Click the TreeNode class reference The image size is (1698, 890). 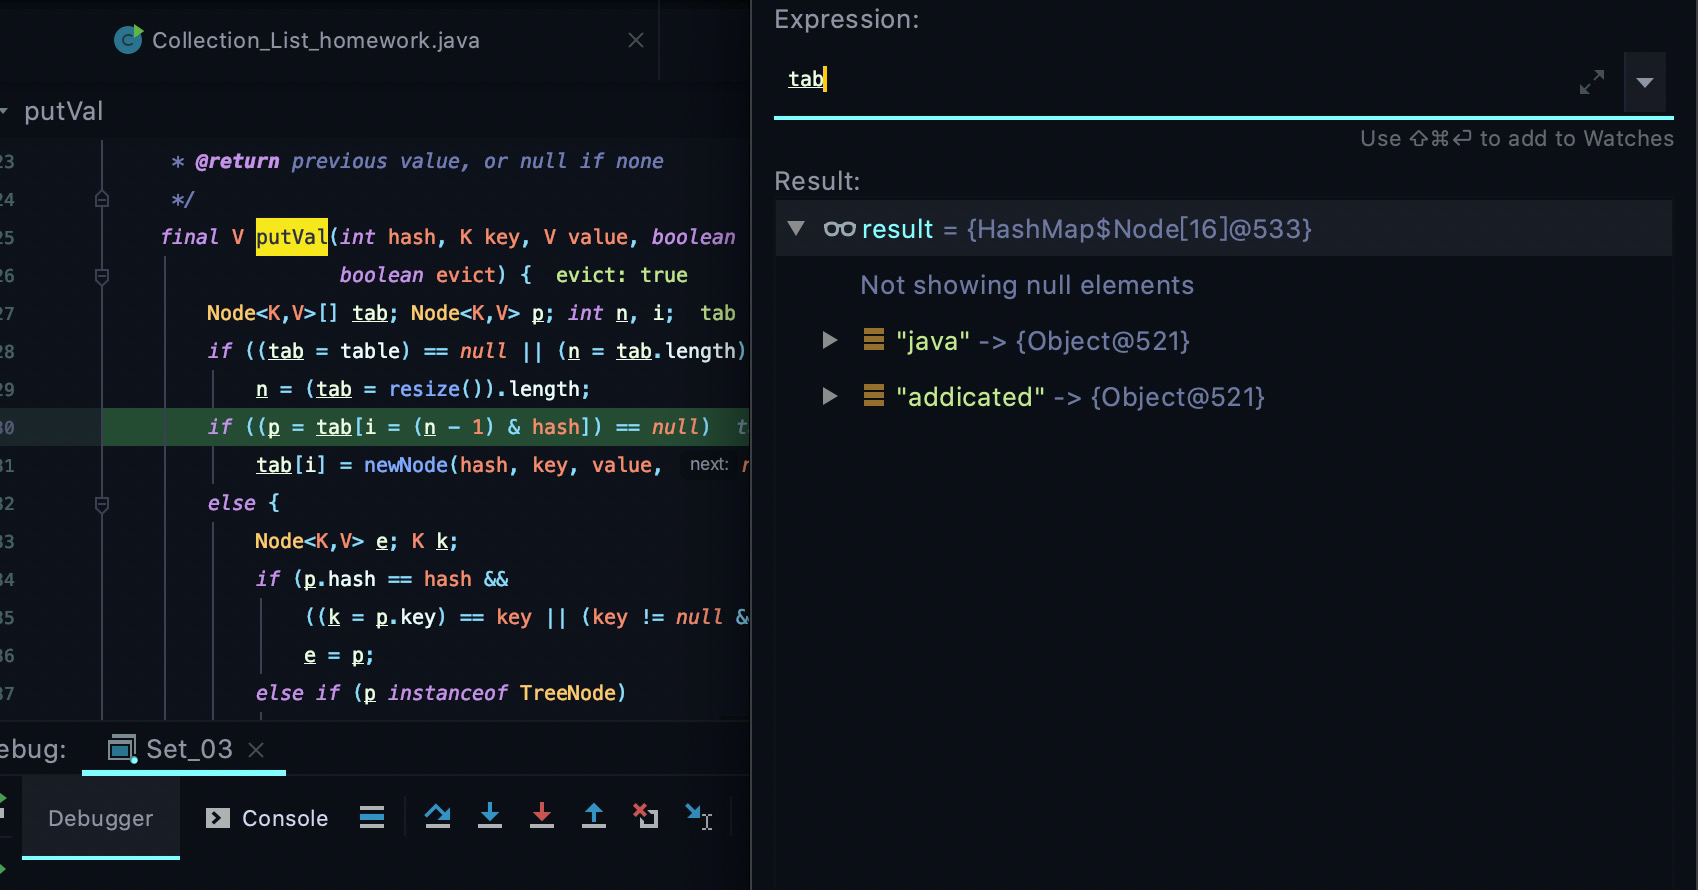[567, 693]
